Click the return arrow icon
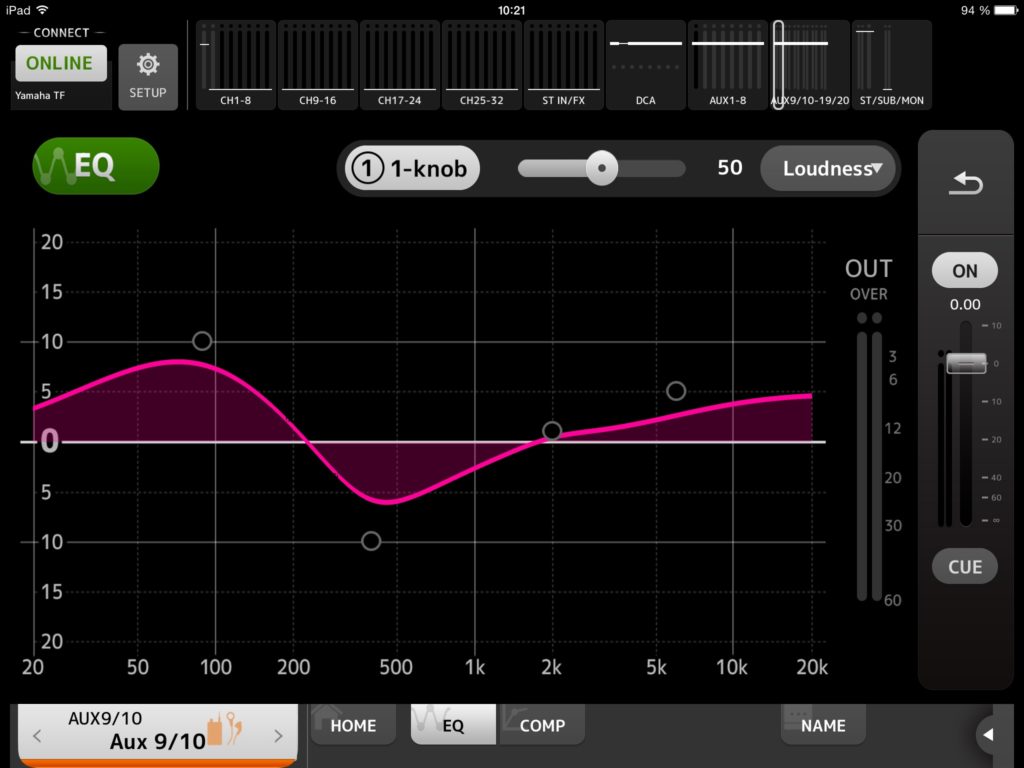1024x768 pixels. 965,184
